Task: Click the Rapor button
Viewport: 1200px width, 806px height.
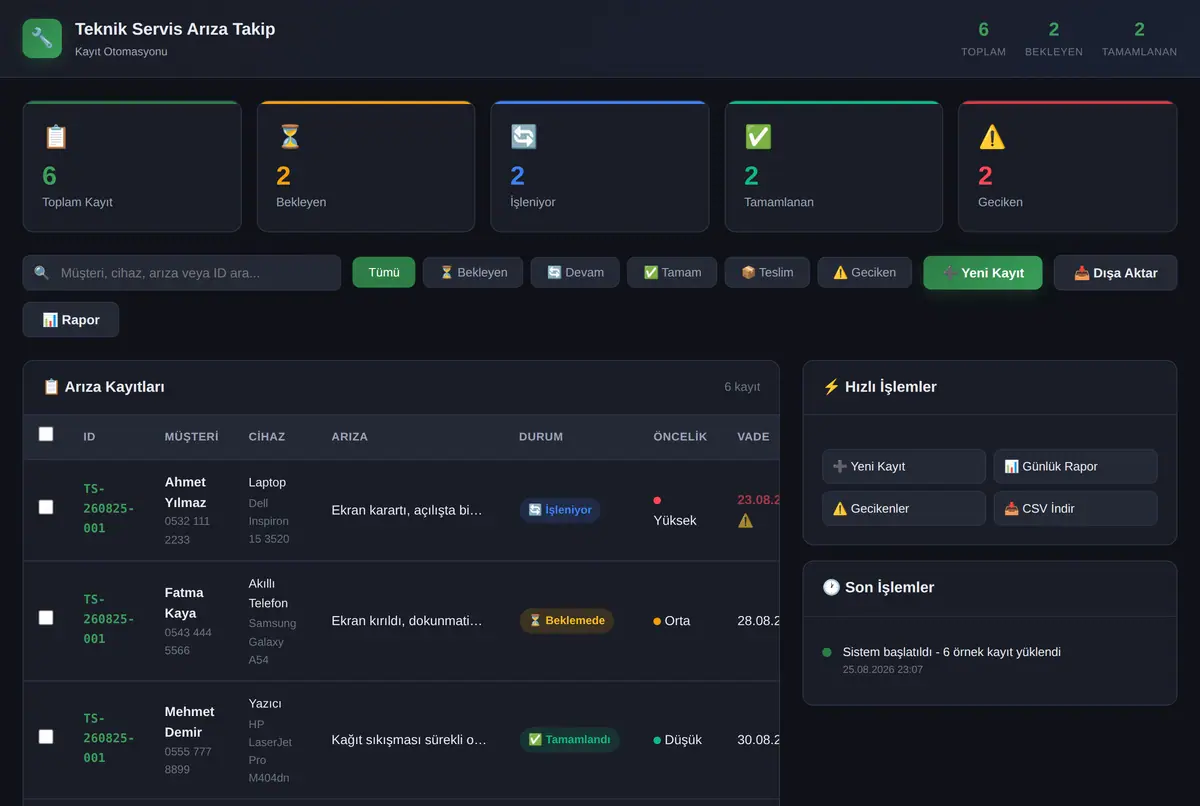Action: pos(71,320)
